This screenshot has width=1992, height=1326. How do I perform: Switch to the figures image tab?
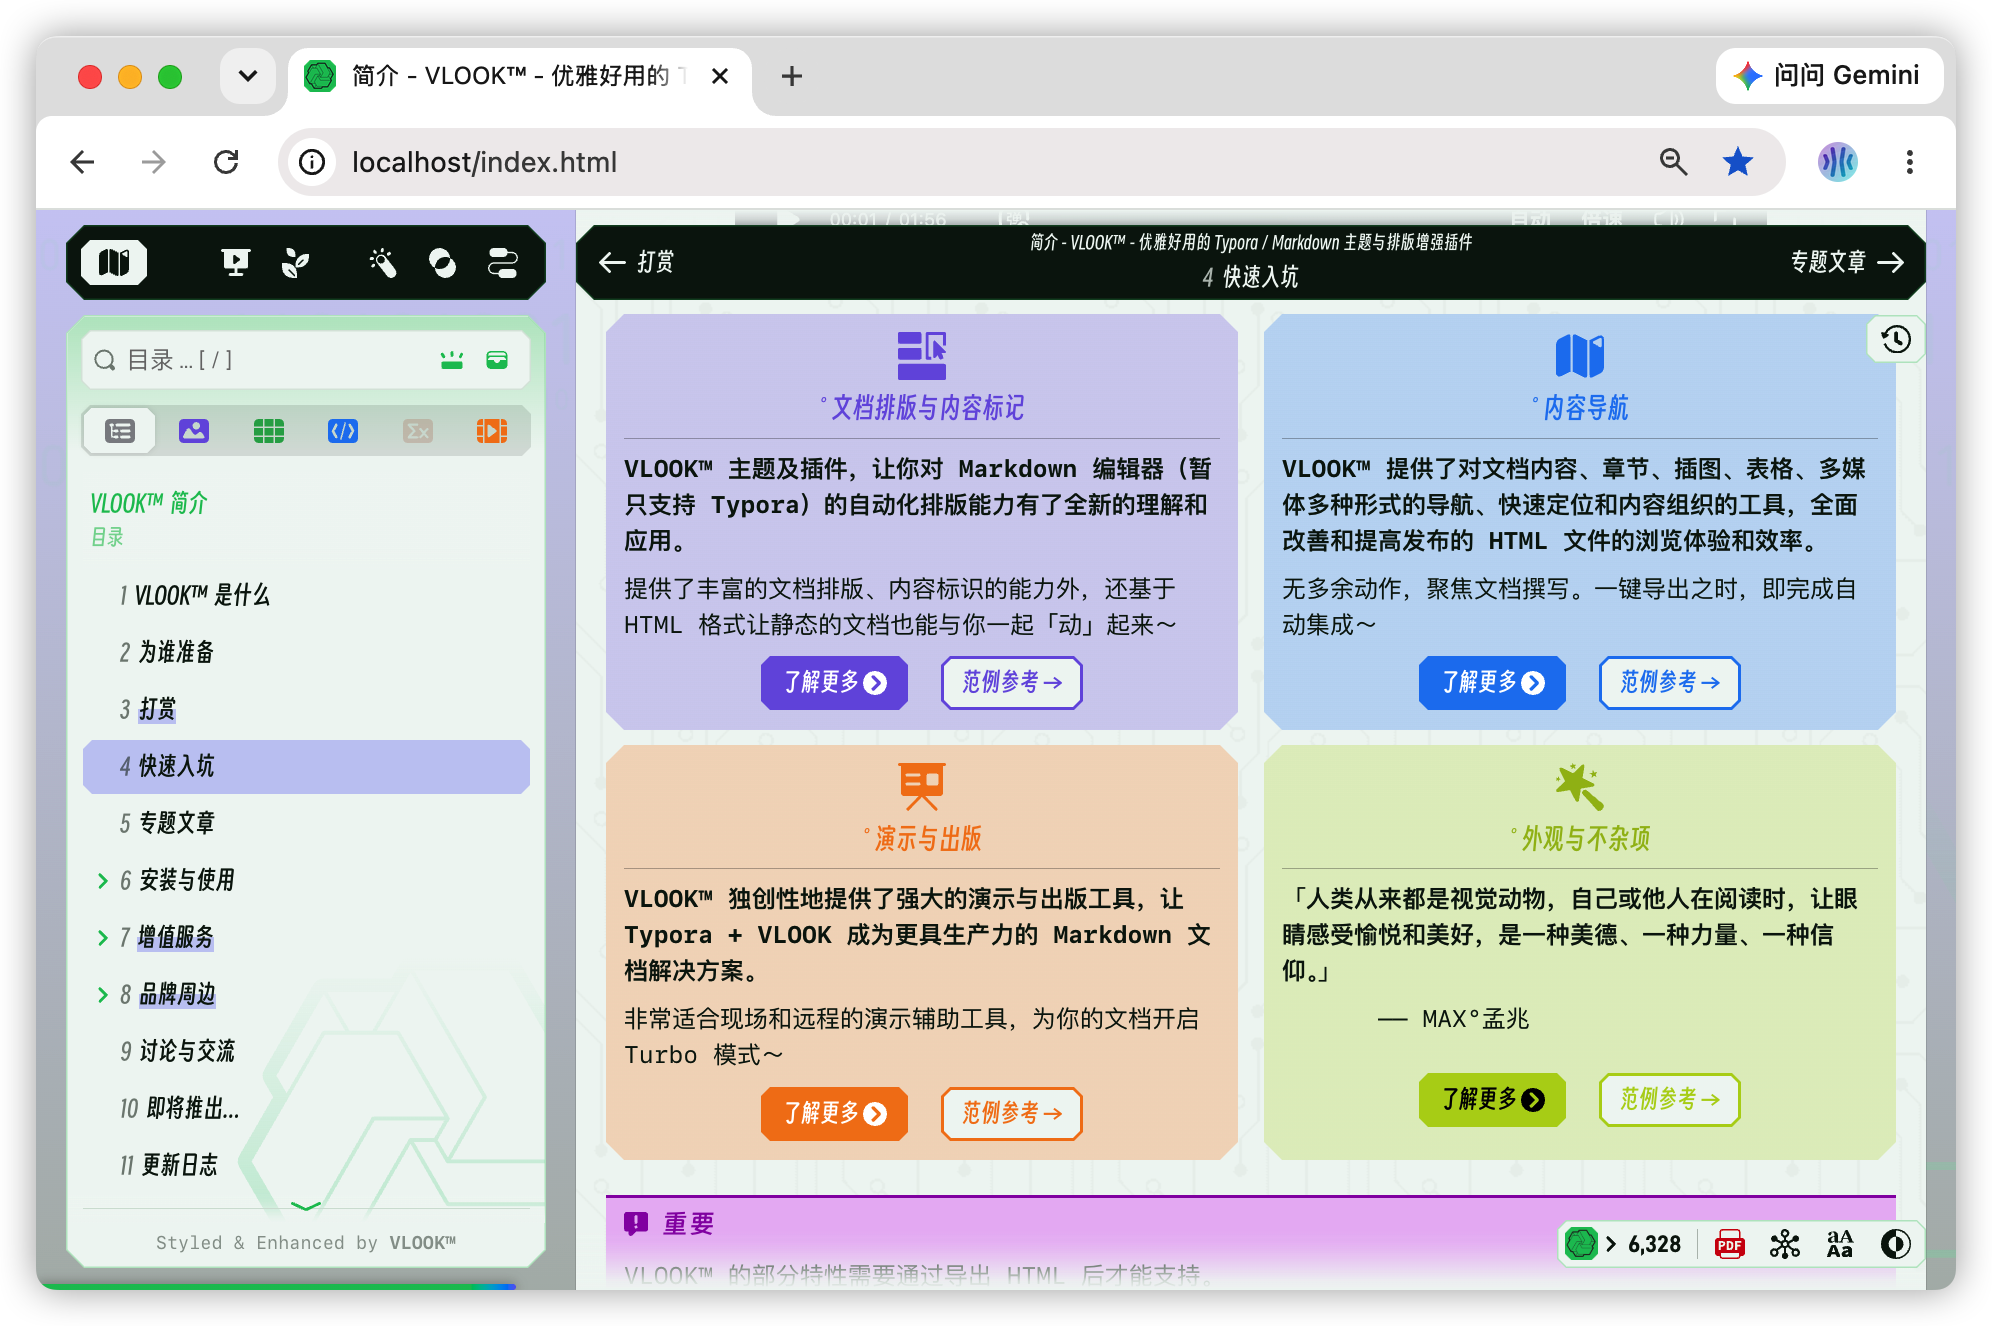click(x=194, y=431)
